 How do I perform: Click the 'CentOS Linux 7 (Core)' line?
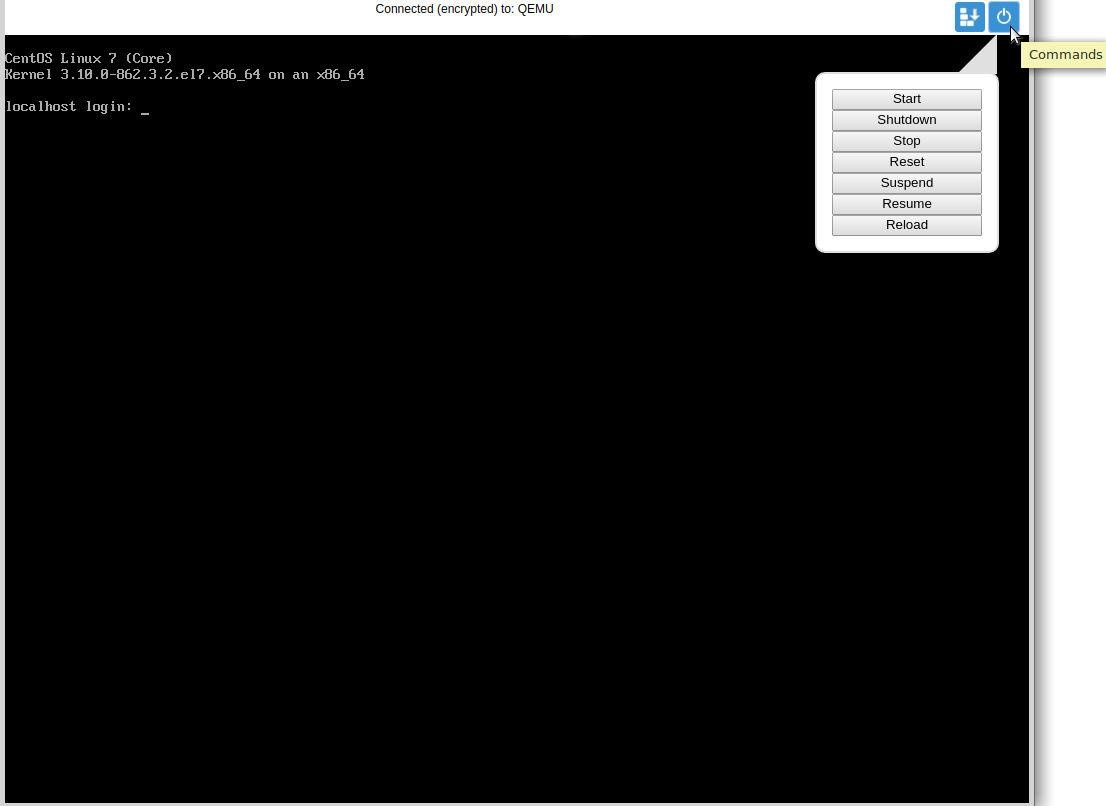pos(89,59)
